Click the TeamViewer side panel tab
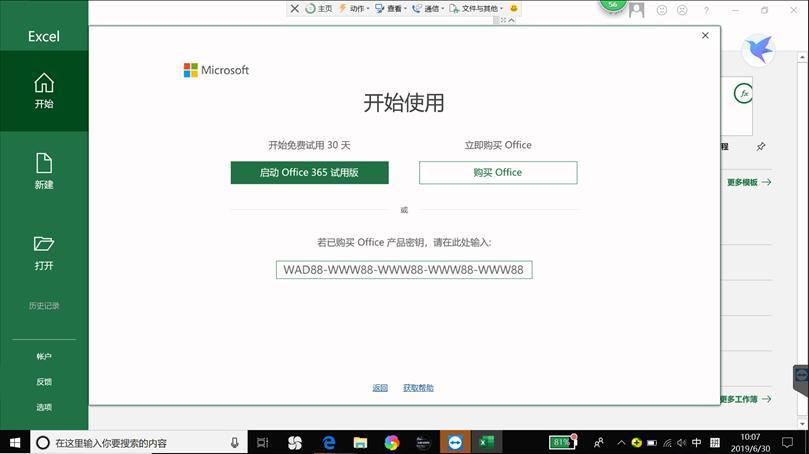This screenshot has height=454, width=809. 801,380
